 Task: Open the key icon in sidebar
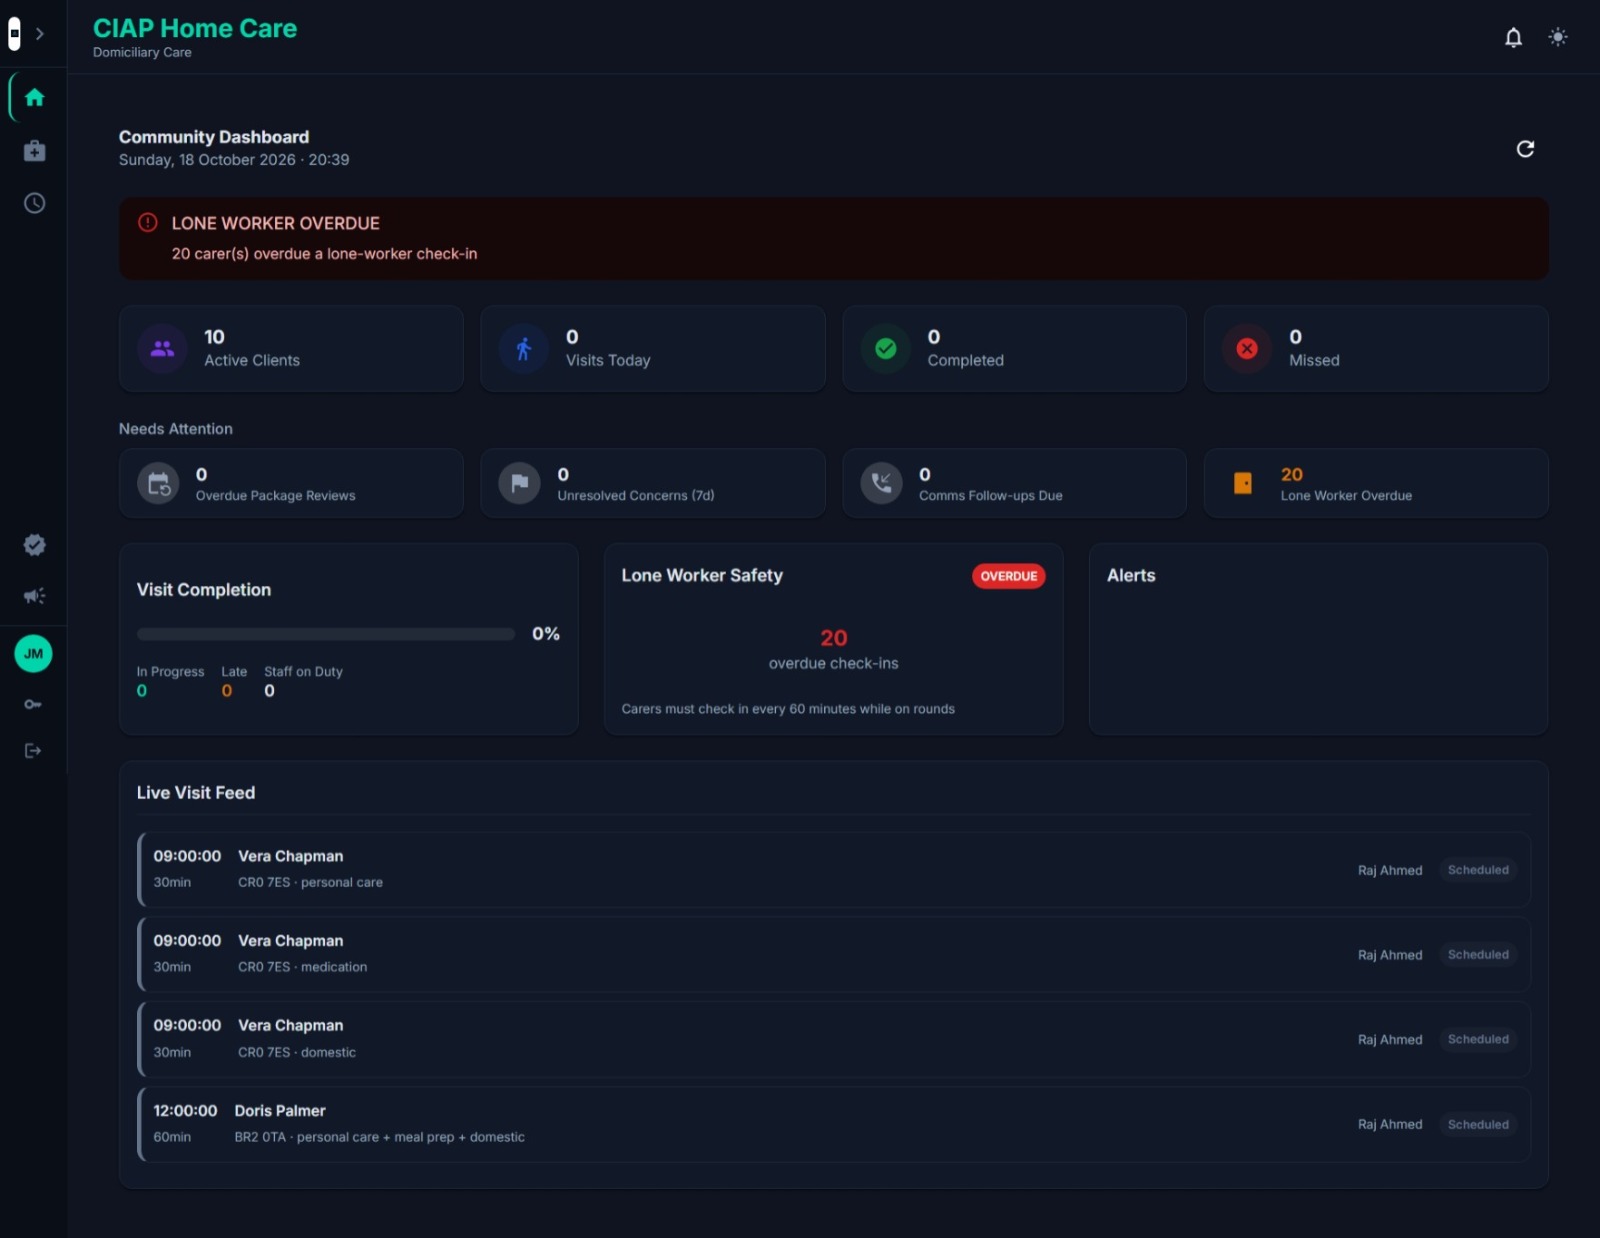point(33,705)
